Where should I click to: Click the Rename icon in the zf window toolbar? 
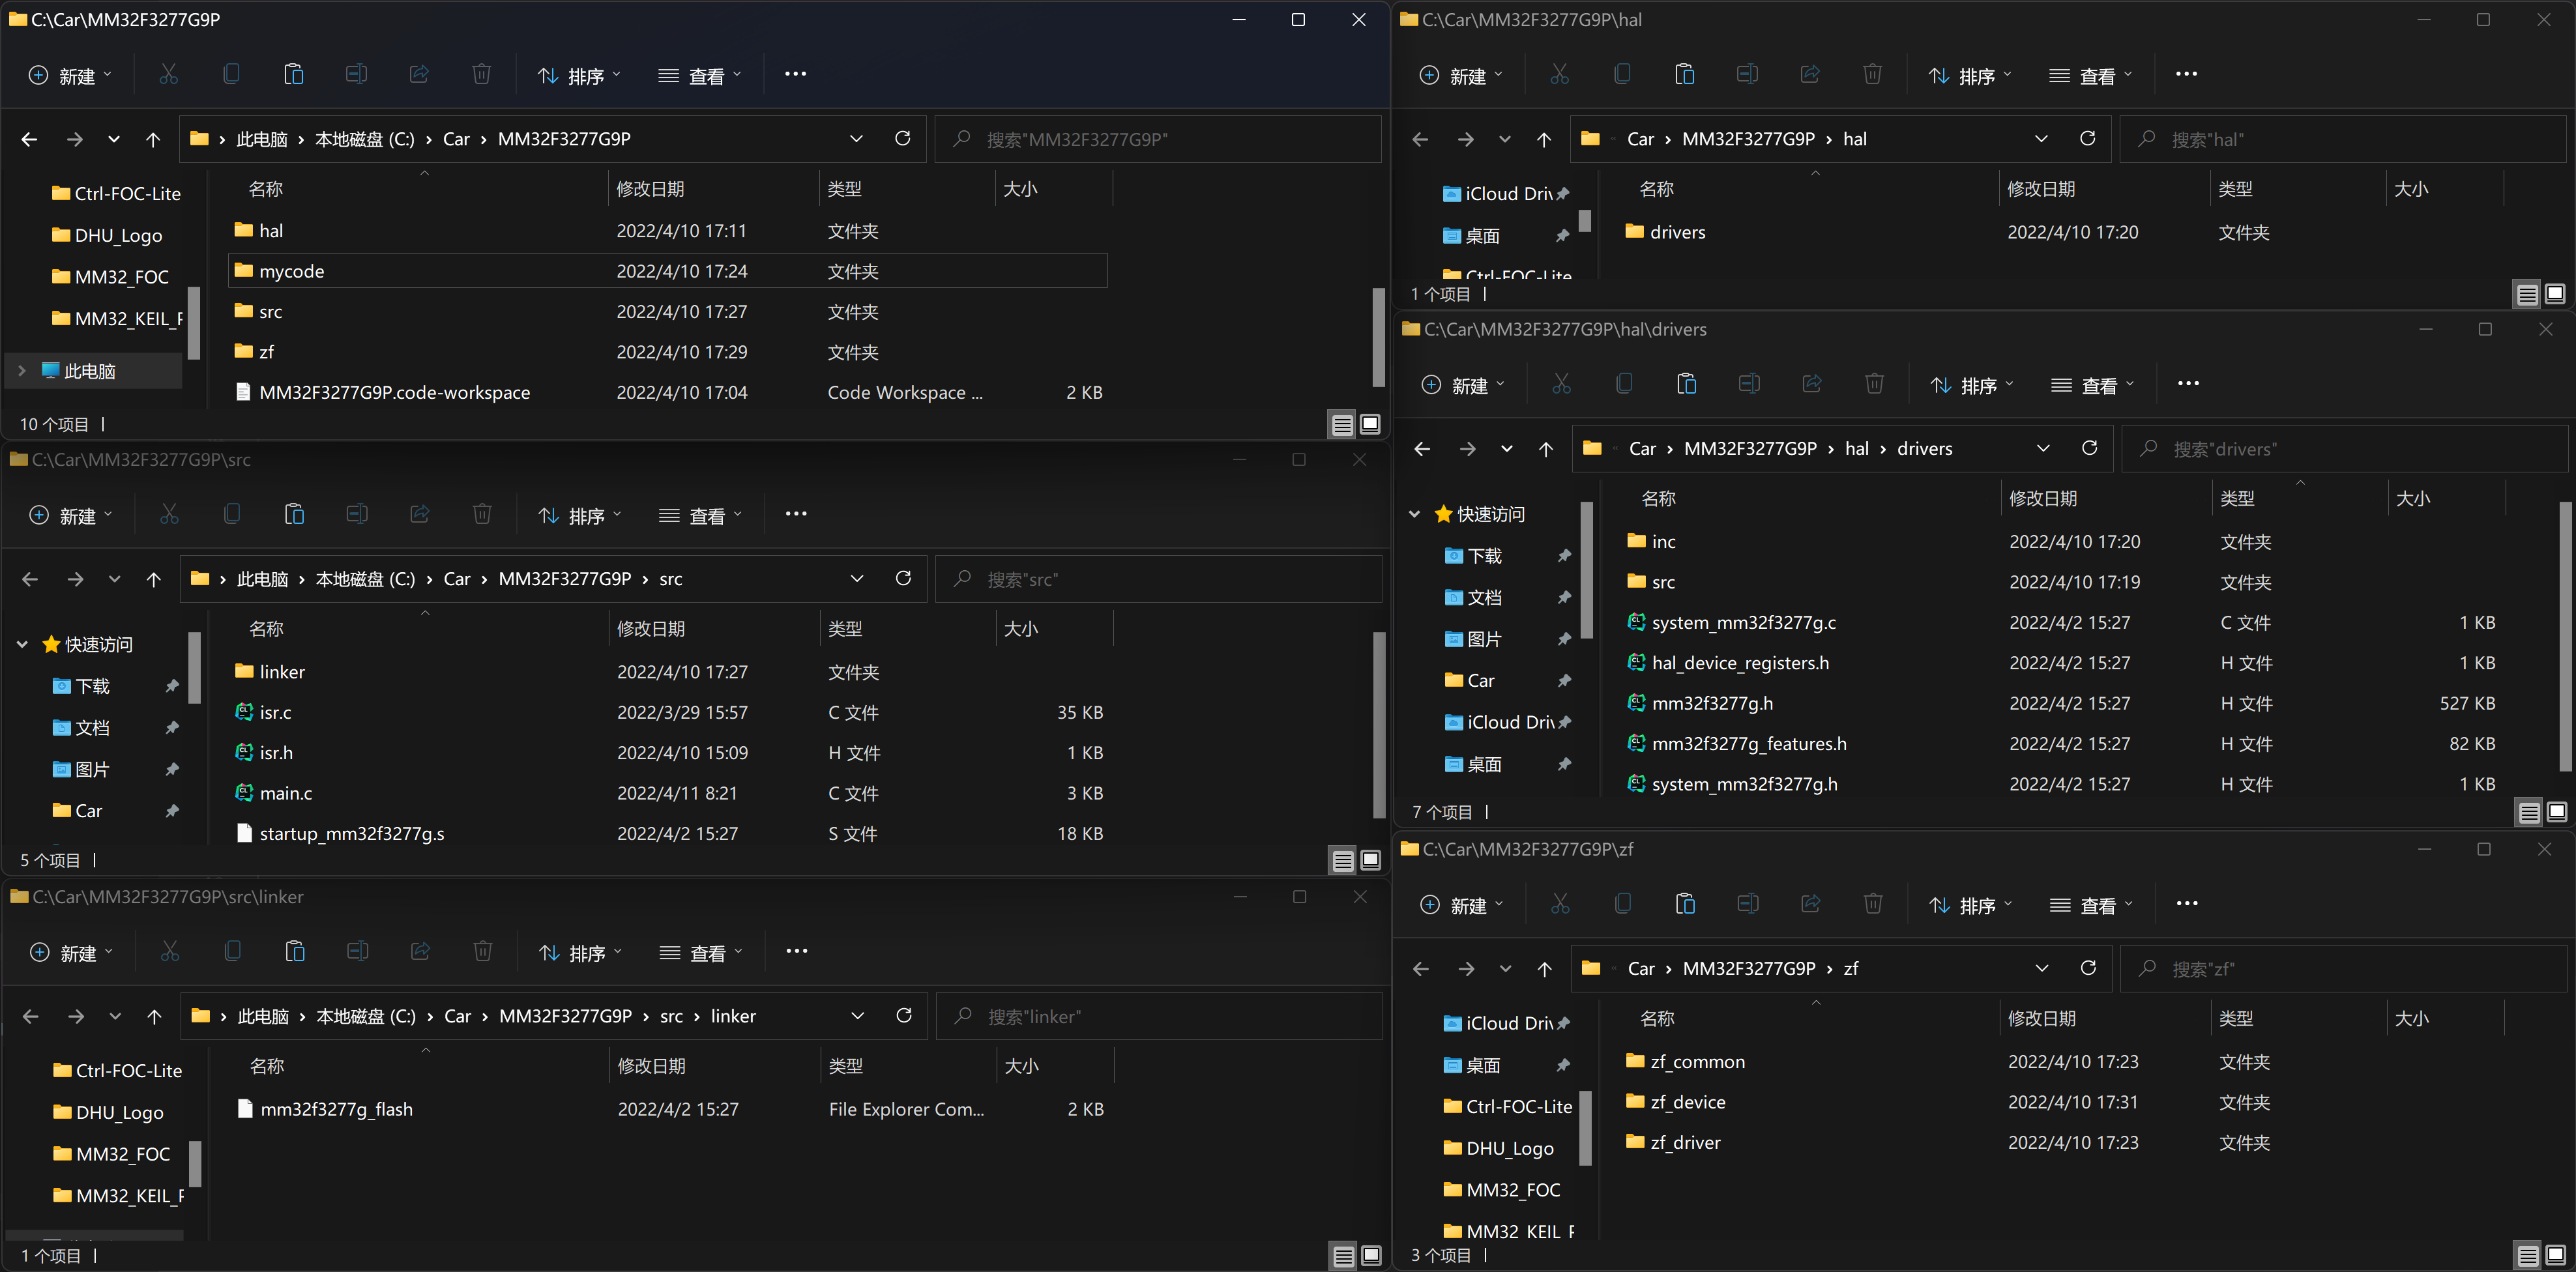tap(1747, 905)
